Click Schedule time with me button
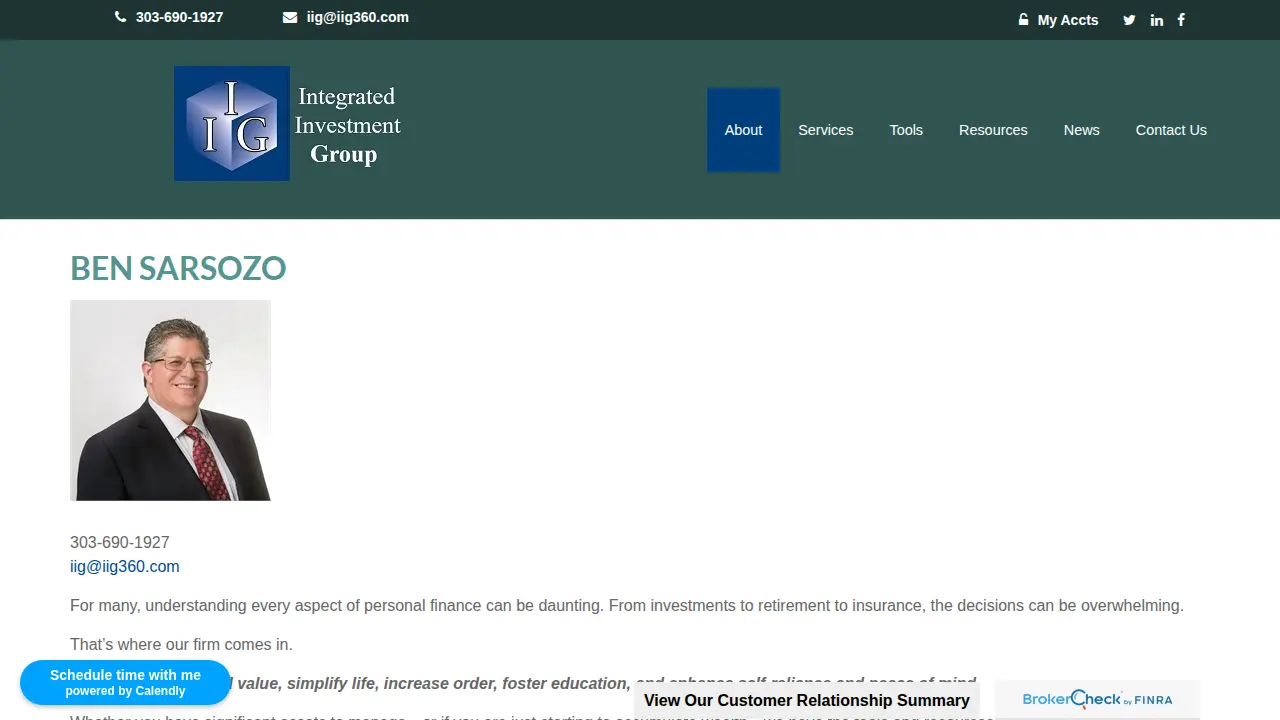Image resolution: width=1280 pixels, height=720 pixels. click(125, 682)
